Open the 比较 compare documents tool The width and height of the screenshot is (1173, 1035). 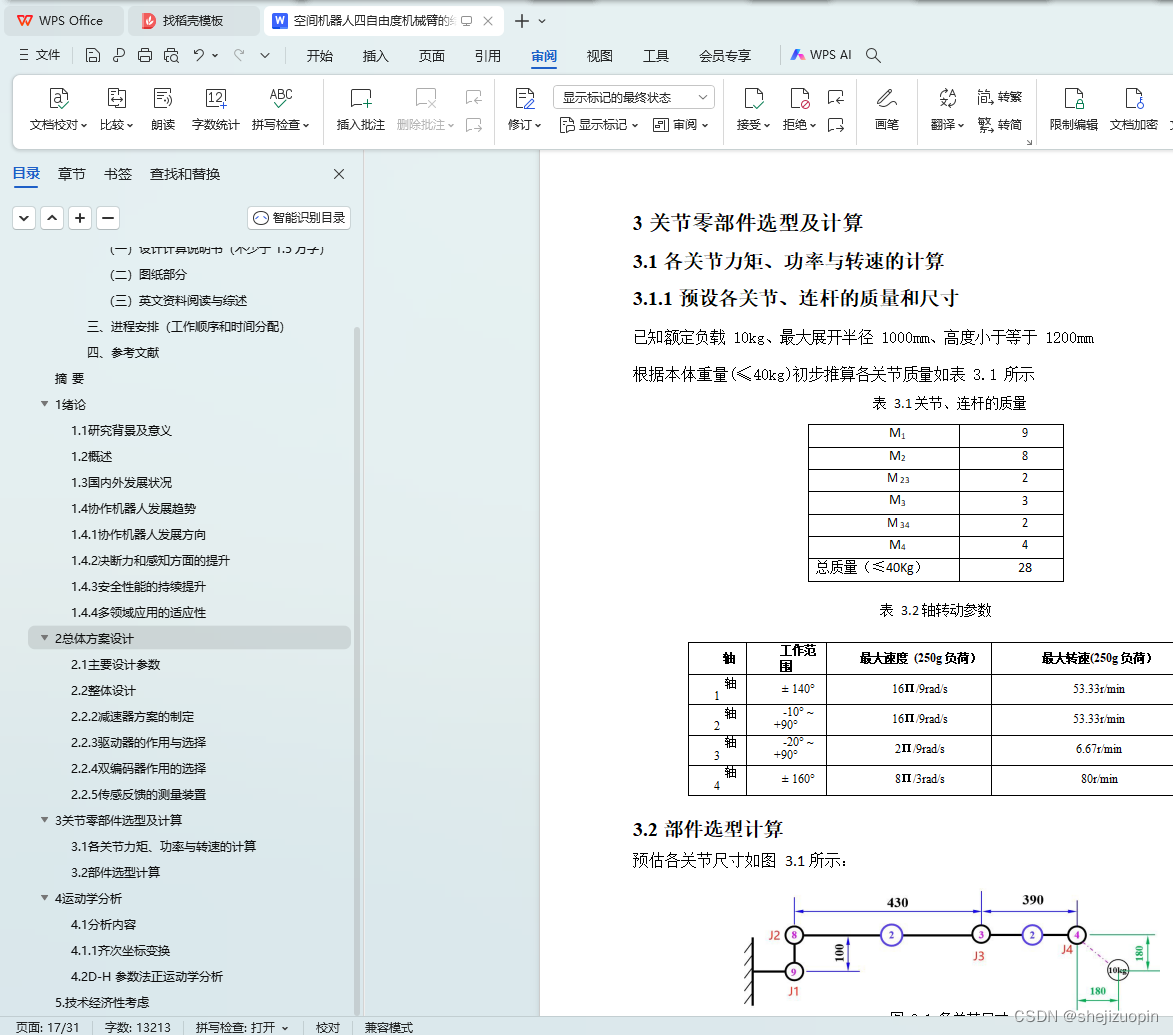click(116, 109)
